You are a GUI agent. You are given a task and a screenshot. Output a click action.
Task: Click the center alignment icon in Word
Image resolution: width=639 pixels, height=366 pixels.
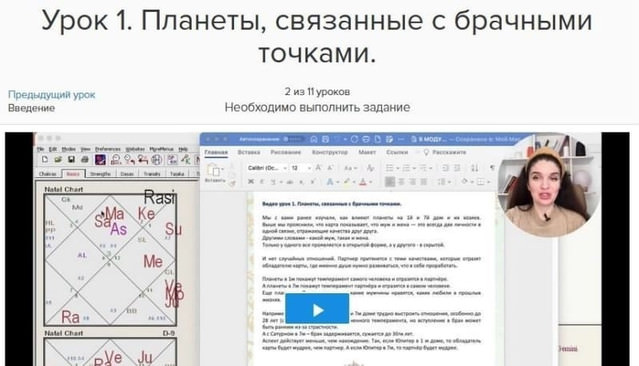(x=401, y=181)
